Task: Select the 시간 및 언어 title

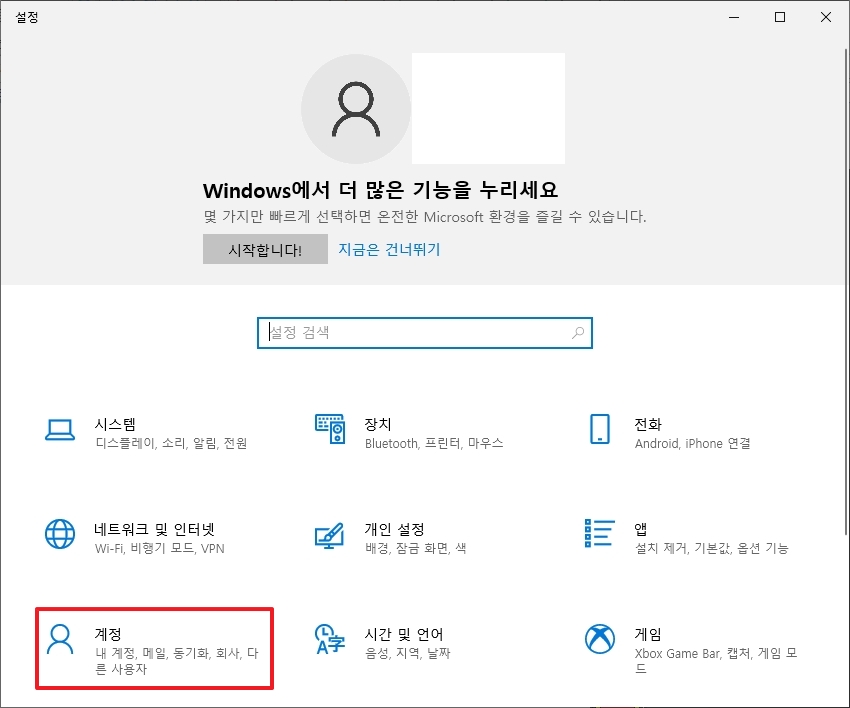Action: (404, 634)
